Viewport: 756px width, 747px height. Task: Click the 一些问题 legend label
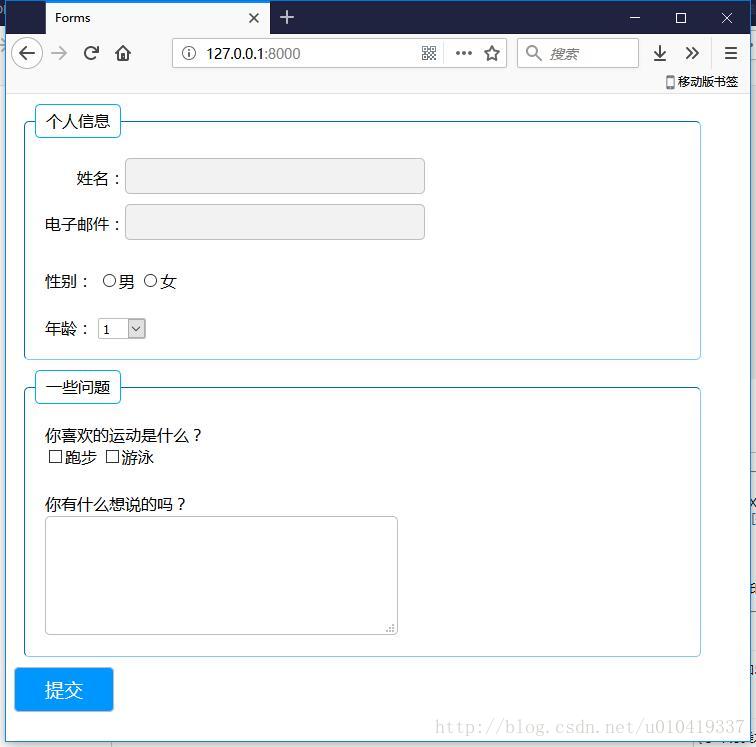(x=78, y=387)
